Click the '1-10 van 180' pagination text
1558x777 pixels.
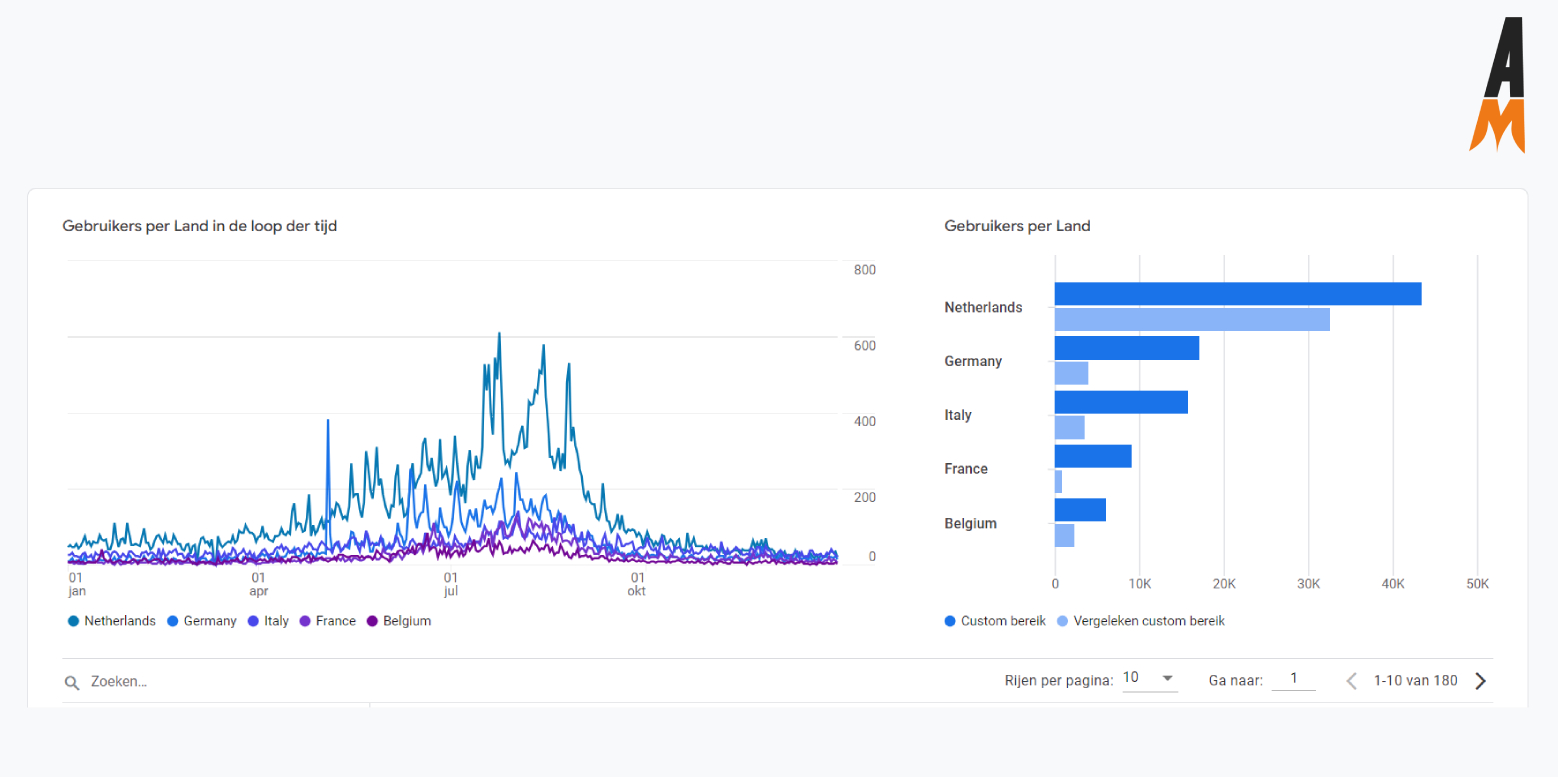pos(1415,681)
